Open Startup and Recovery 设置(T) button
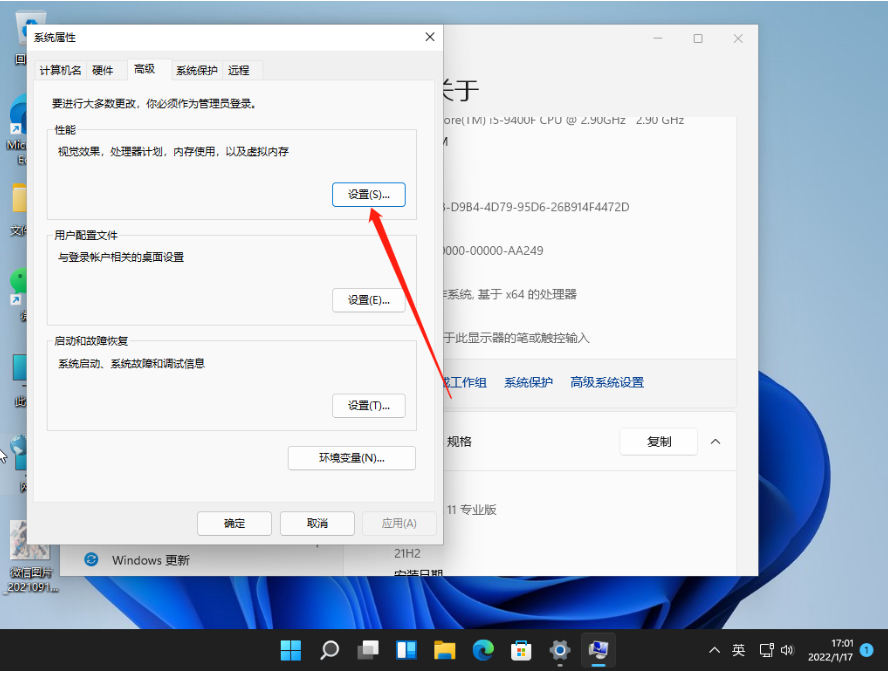 pos(369,406)
